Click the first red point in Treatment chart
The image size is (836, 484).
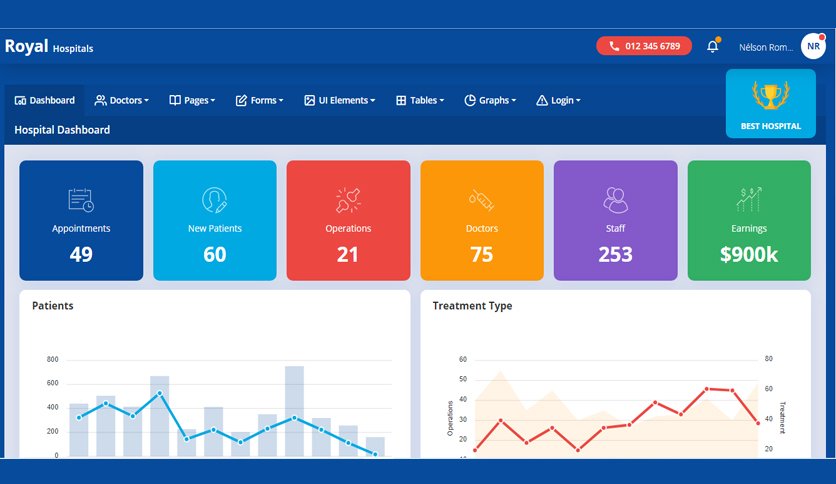tap(475, 450)
